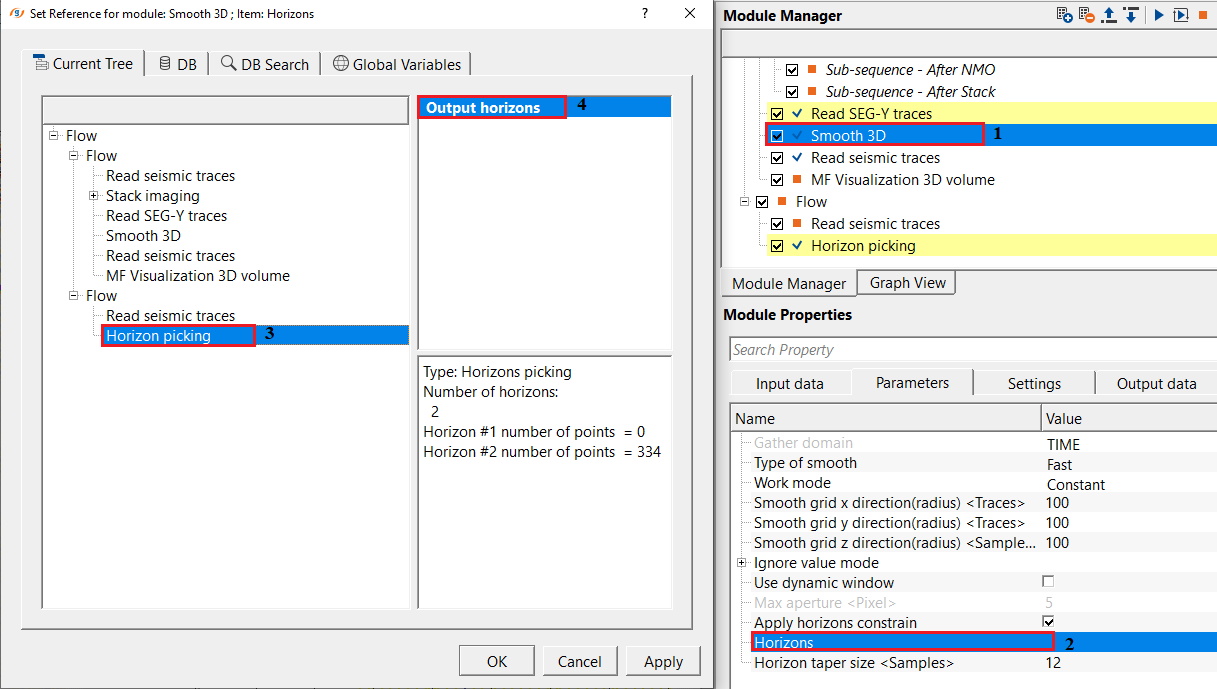
Task: Click the app icon in the Set Reference title bar
Action: point(15,14)
